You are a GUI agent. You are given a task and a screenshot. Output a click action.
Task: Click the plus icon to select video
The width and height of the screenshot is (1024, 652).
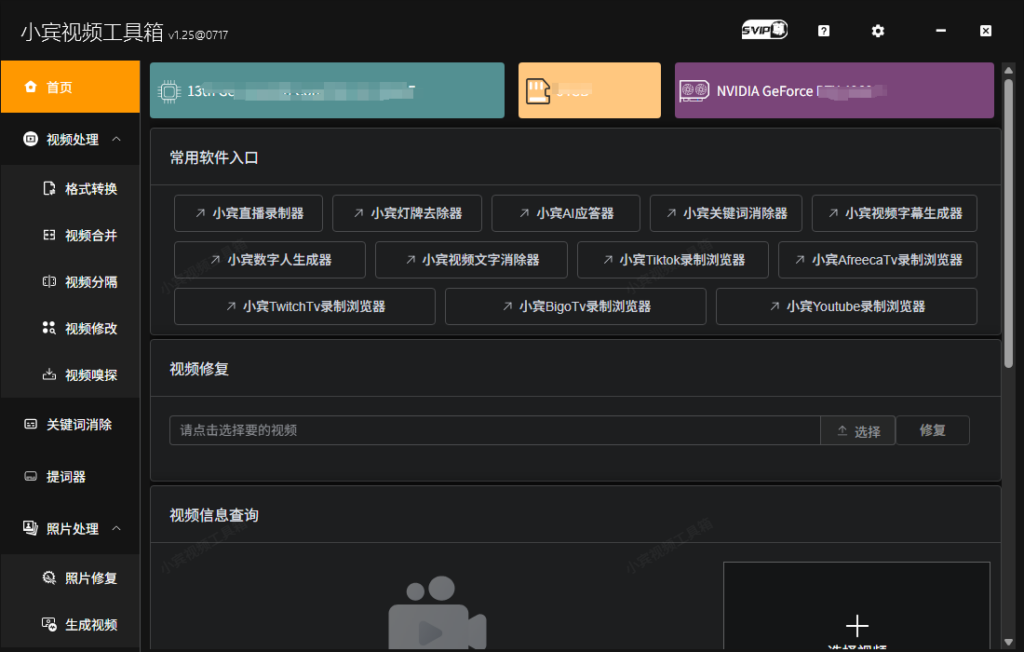(857, 626)
